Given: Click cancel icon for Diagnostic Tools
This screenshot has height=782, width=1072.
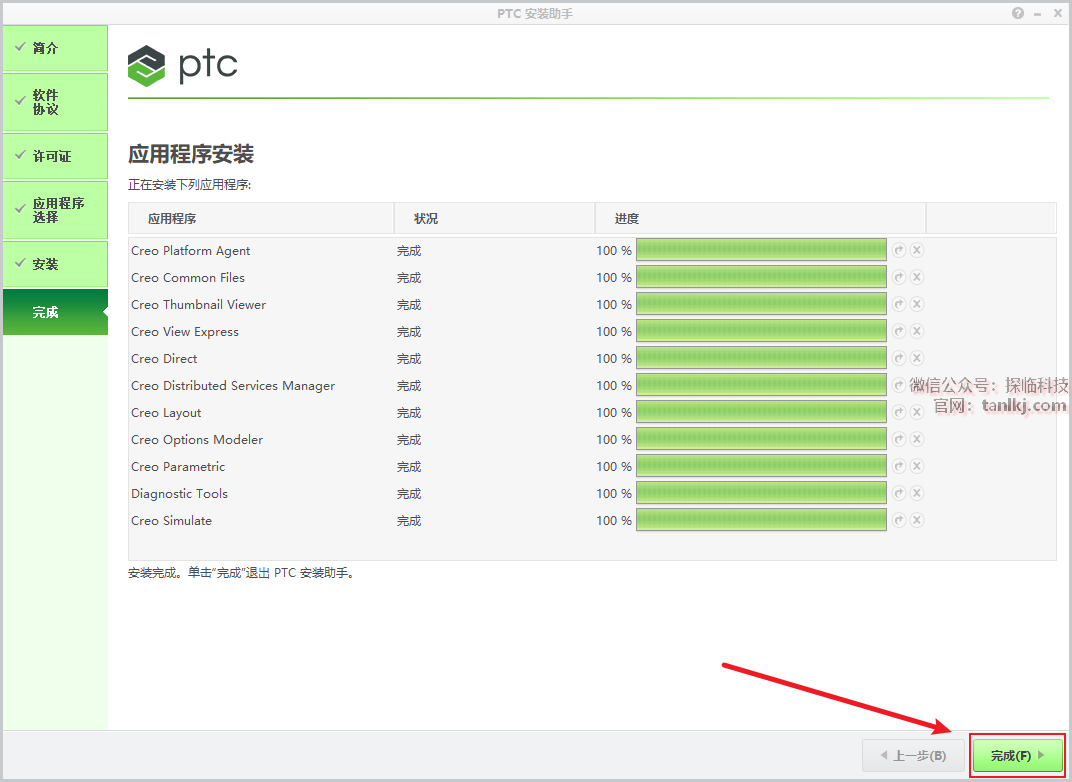Looking at the screenshot, I should click(917, 493).
